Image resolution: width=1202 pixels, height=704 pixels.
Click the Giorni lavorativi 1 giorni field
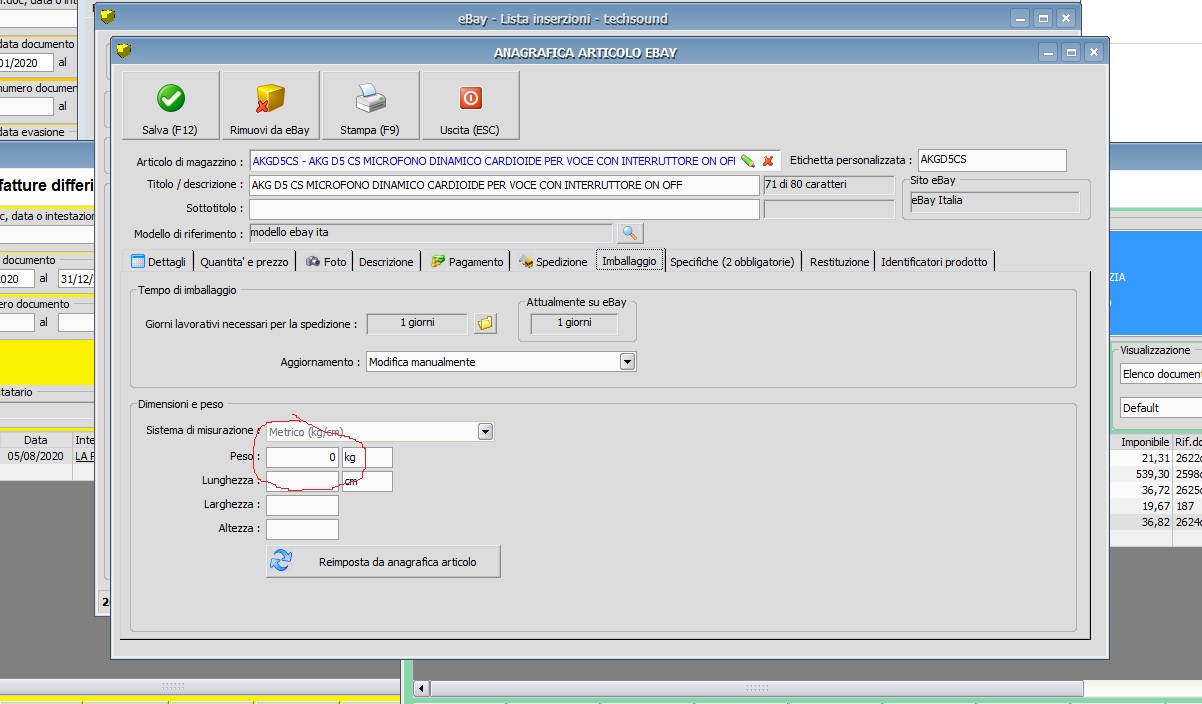coord(417,323)
